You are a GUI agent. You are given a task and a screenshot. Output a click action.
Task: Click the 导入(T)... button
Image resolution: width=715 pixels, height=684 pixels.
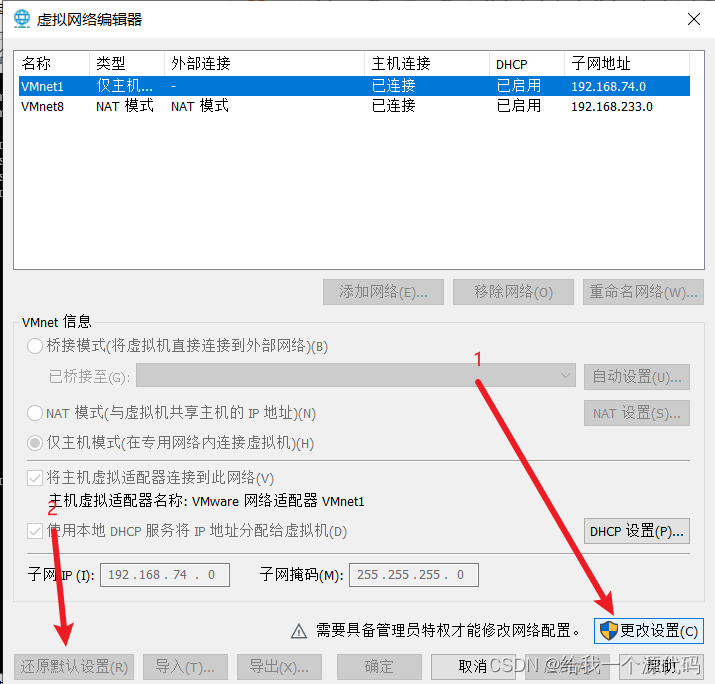pyautogui.click(x=185, y=667)
